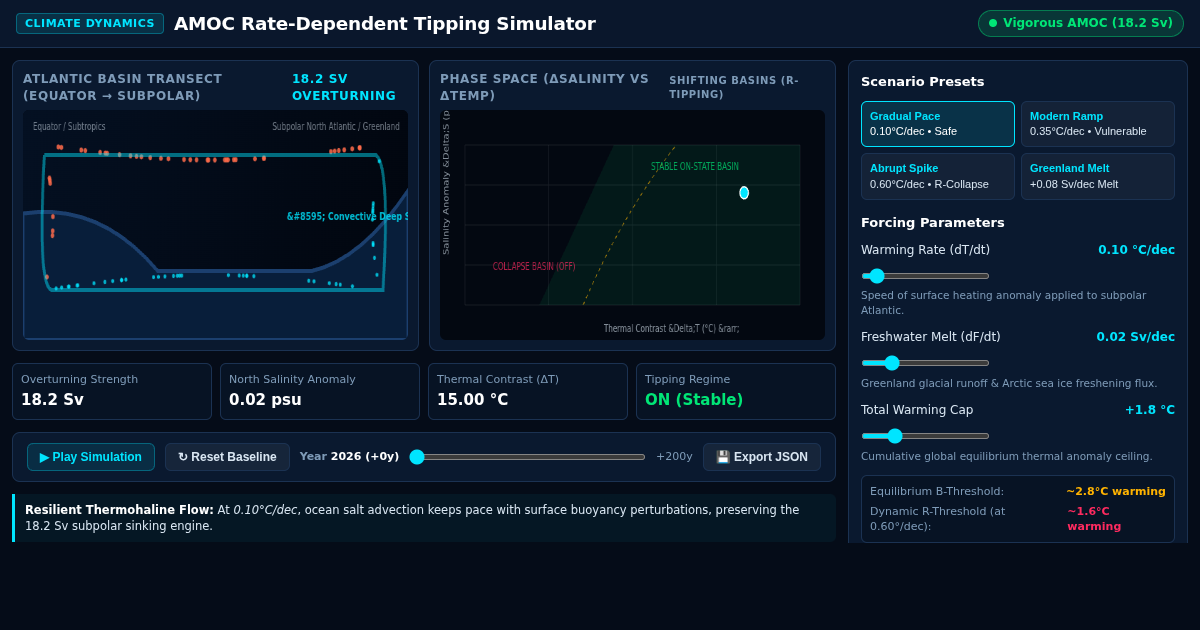Click the year timeline slider handle
The height and width of the screenshot is (630, 1200).
[417, 457]
